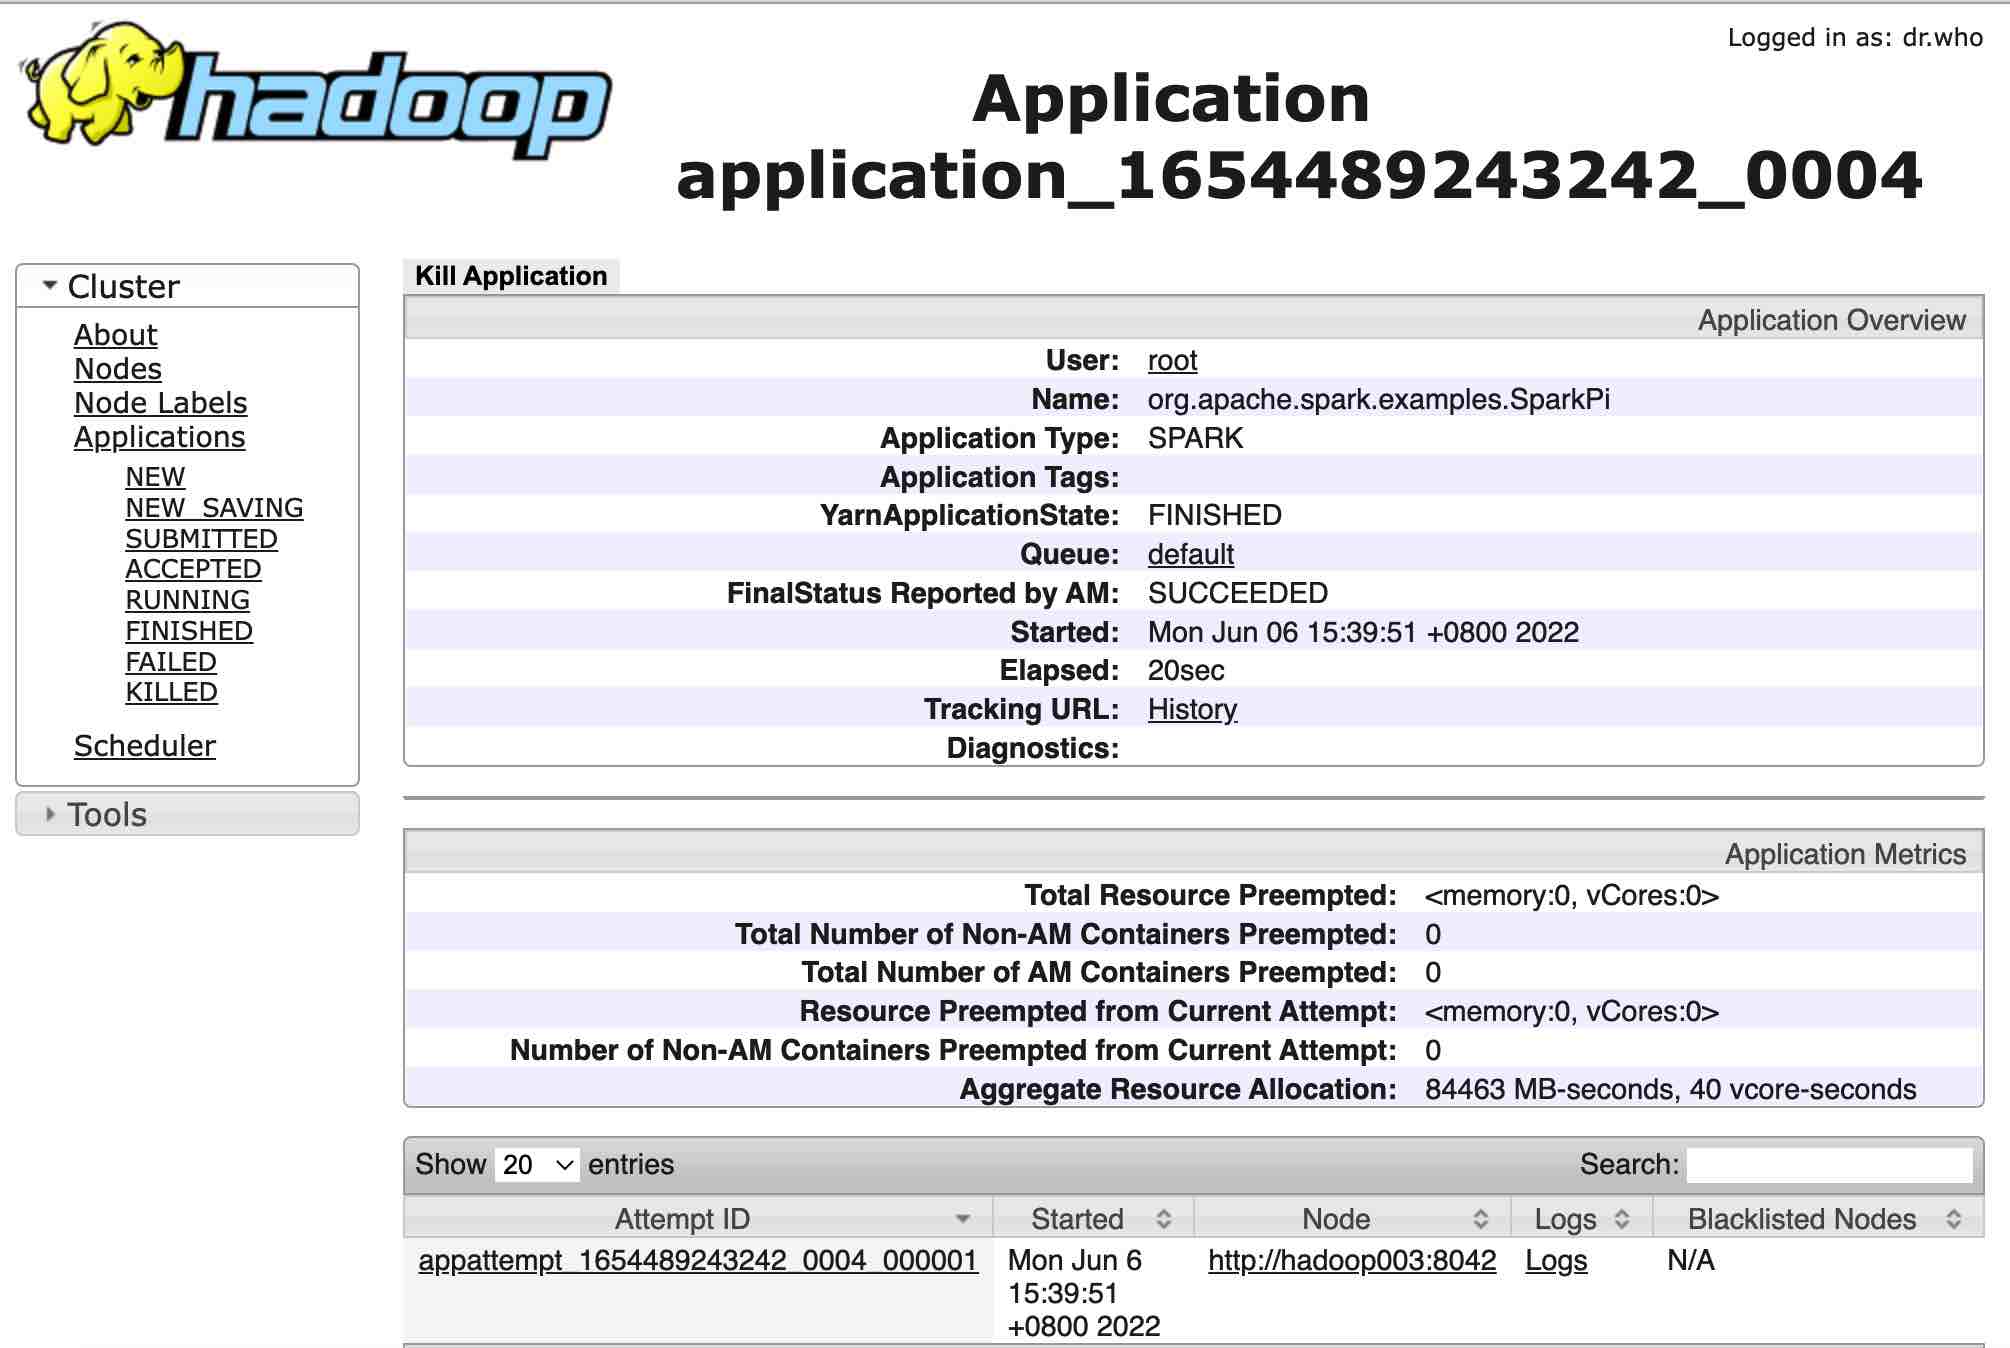Image resolution: width=2010 pixels, height=1348 pixels.
Task: Click the N/A blacklisted nodes cell
Action: (x=1691, y=1260)
